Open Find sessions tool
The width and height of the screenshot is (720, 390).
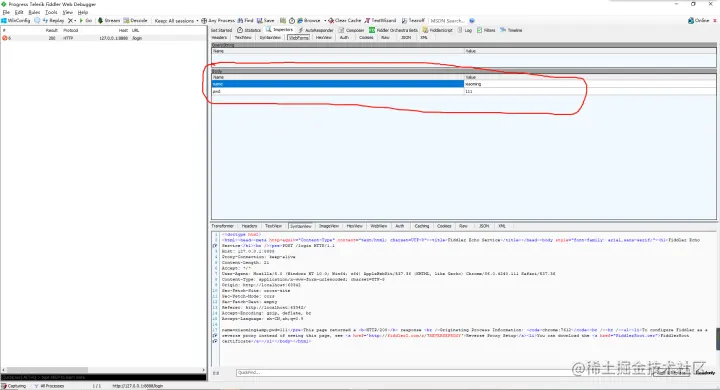[246, 21]
